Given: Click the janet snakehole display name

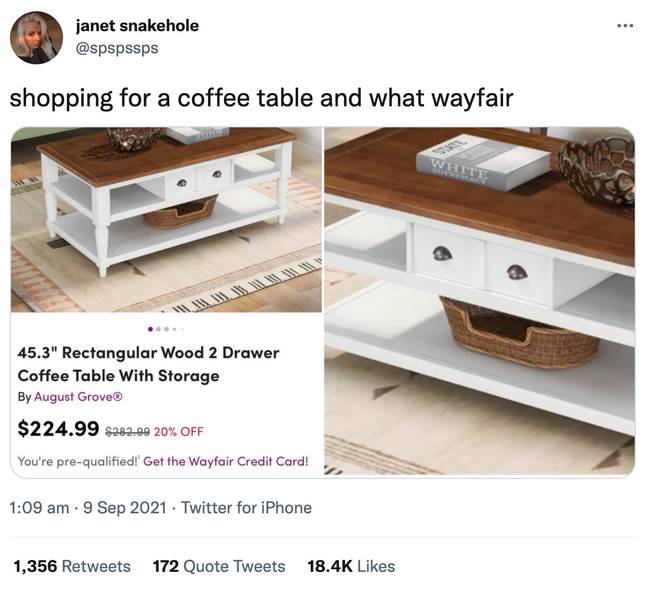Looking at the screenshot, I should click(x=137, y=26).
